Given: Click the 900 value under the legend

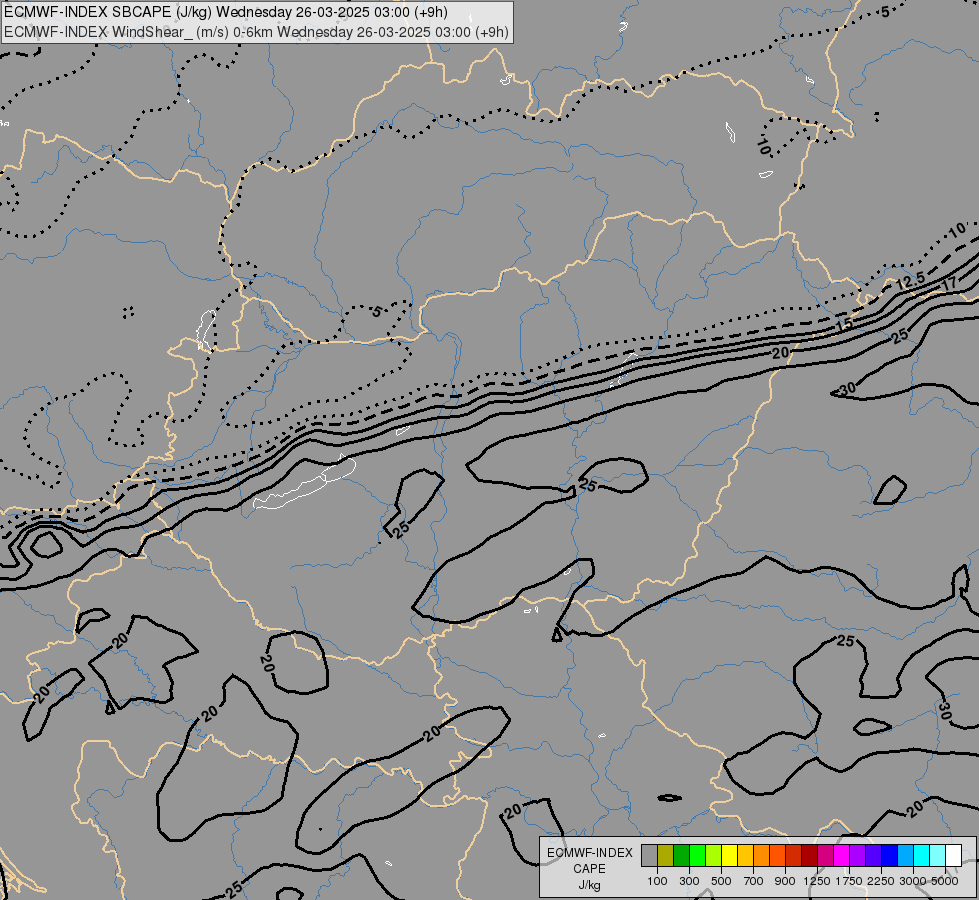Looking at the screenshot, I should (785, 881).
